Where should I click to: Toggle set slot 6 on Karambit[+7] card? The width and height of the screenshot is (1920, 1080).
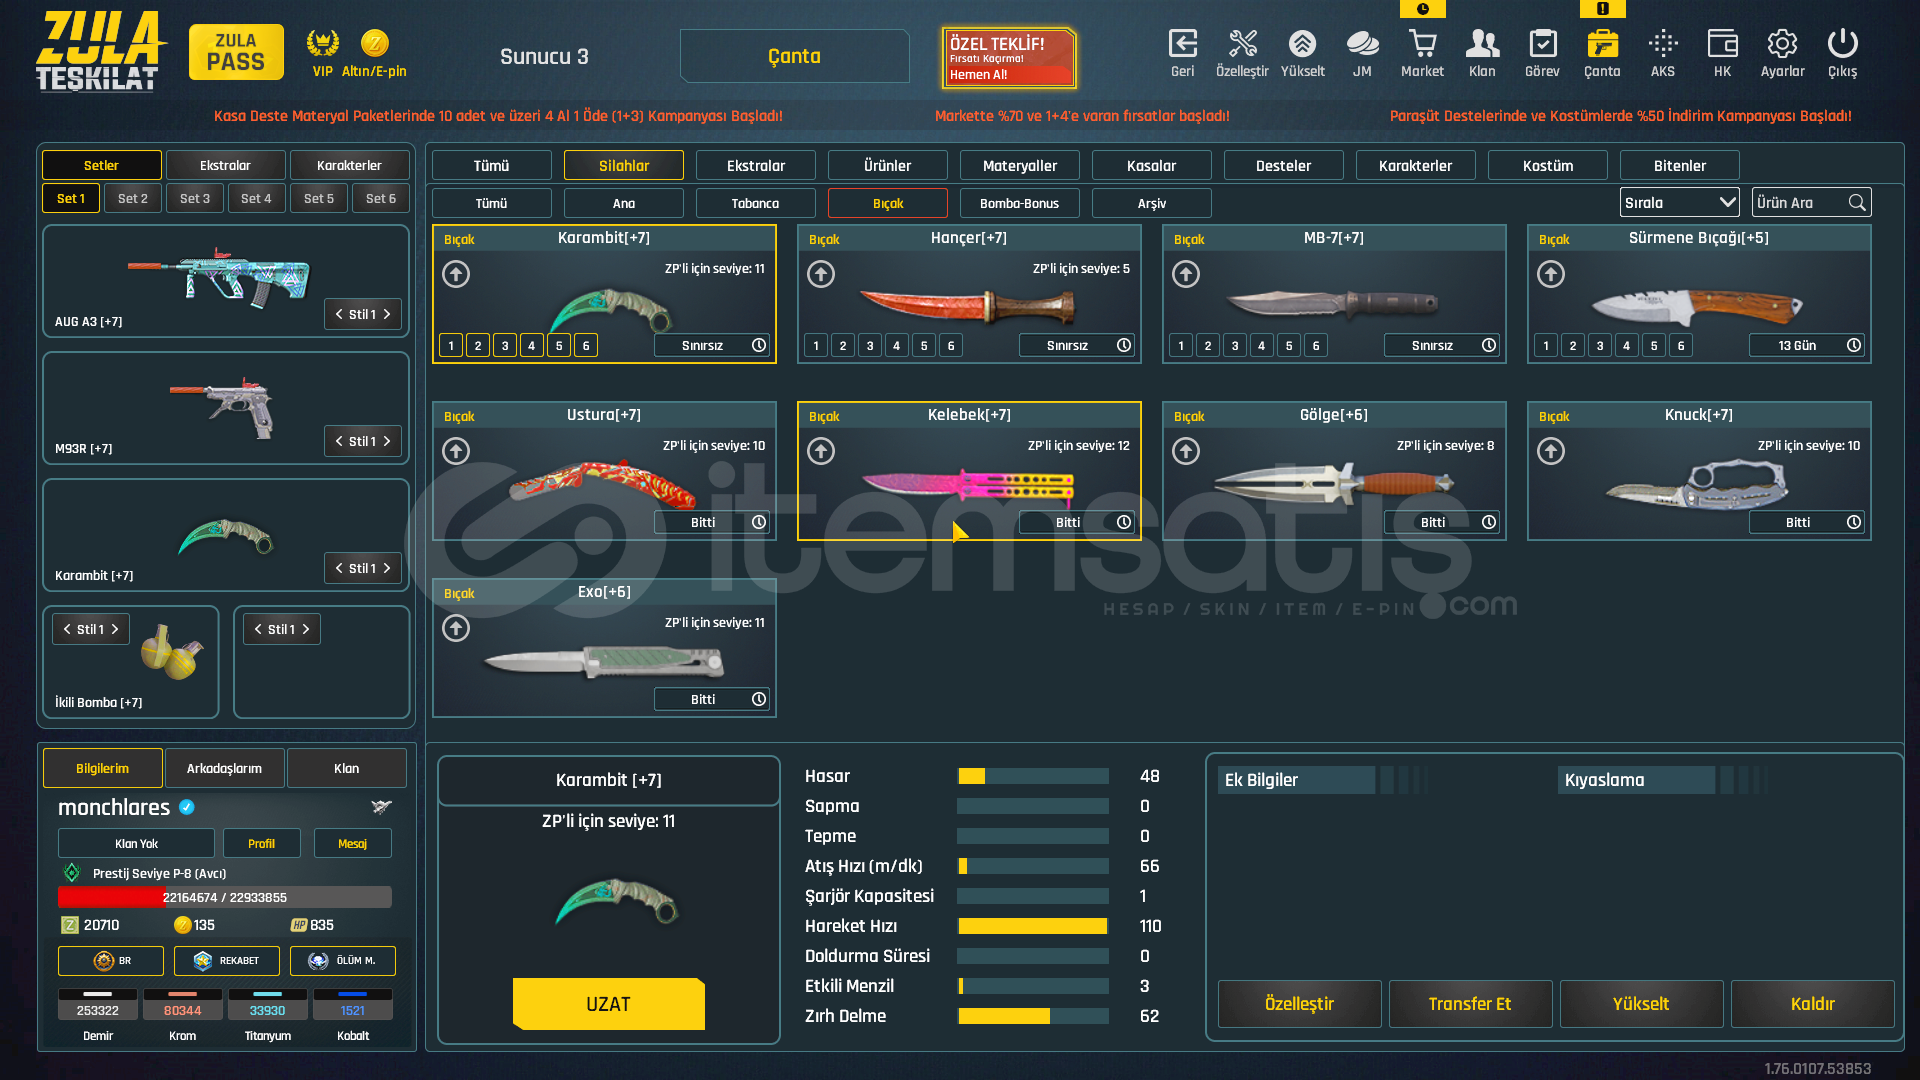(586, 345)
